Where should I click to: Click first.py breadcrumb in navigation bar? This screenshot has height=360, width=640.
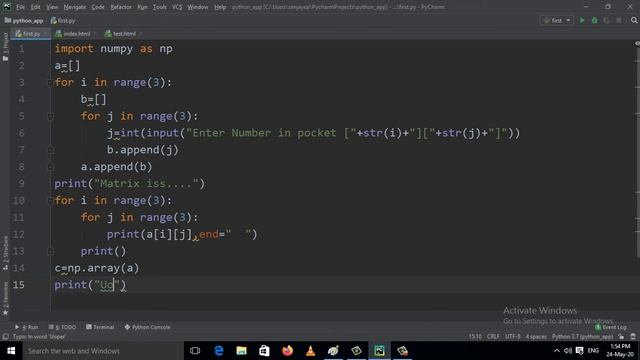tap(63, 20)
